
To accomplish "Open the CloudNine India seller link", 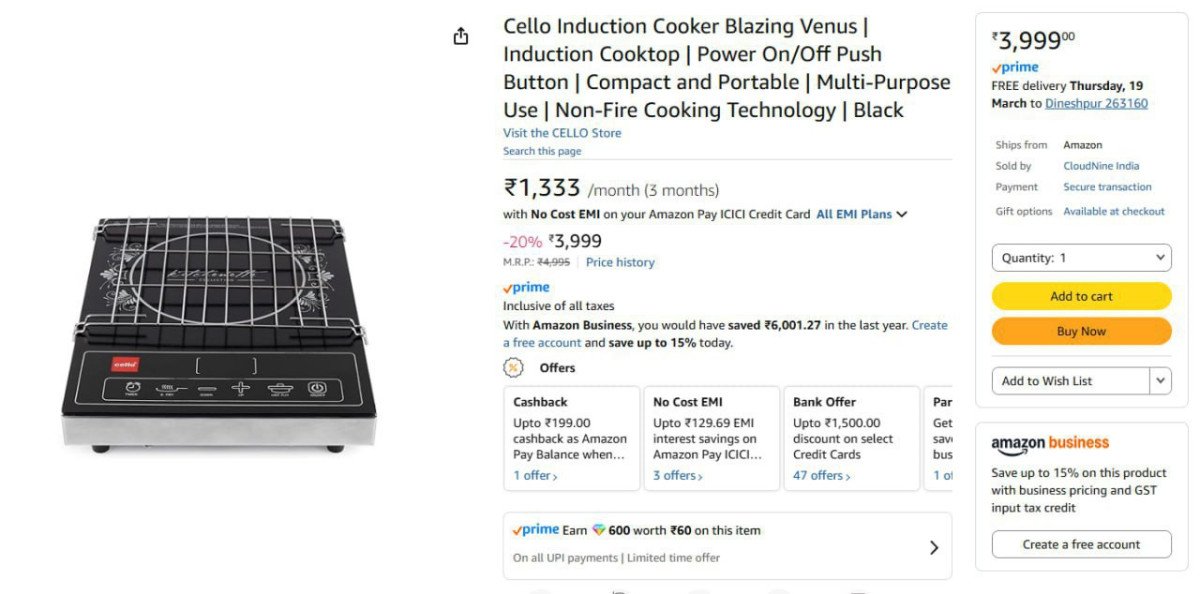I will 1101,165.
